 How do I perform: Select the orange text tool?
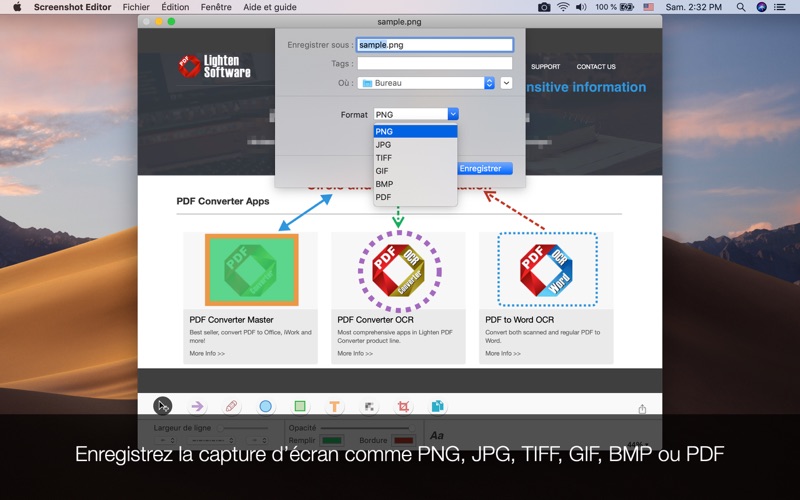coord(334,407)
